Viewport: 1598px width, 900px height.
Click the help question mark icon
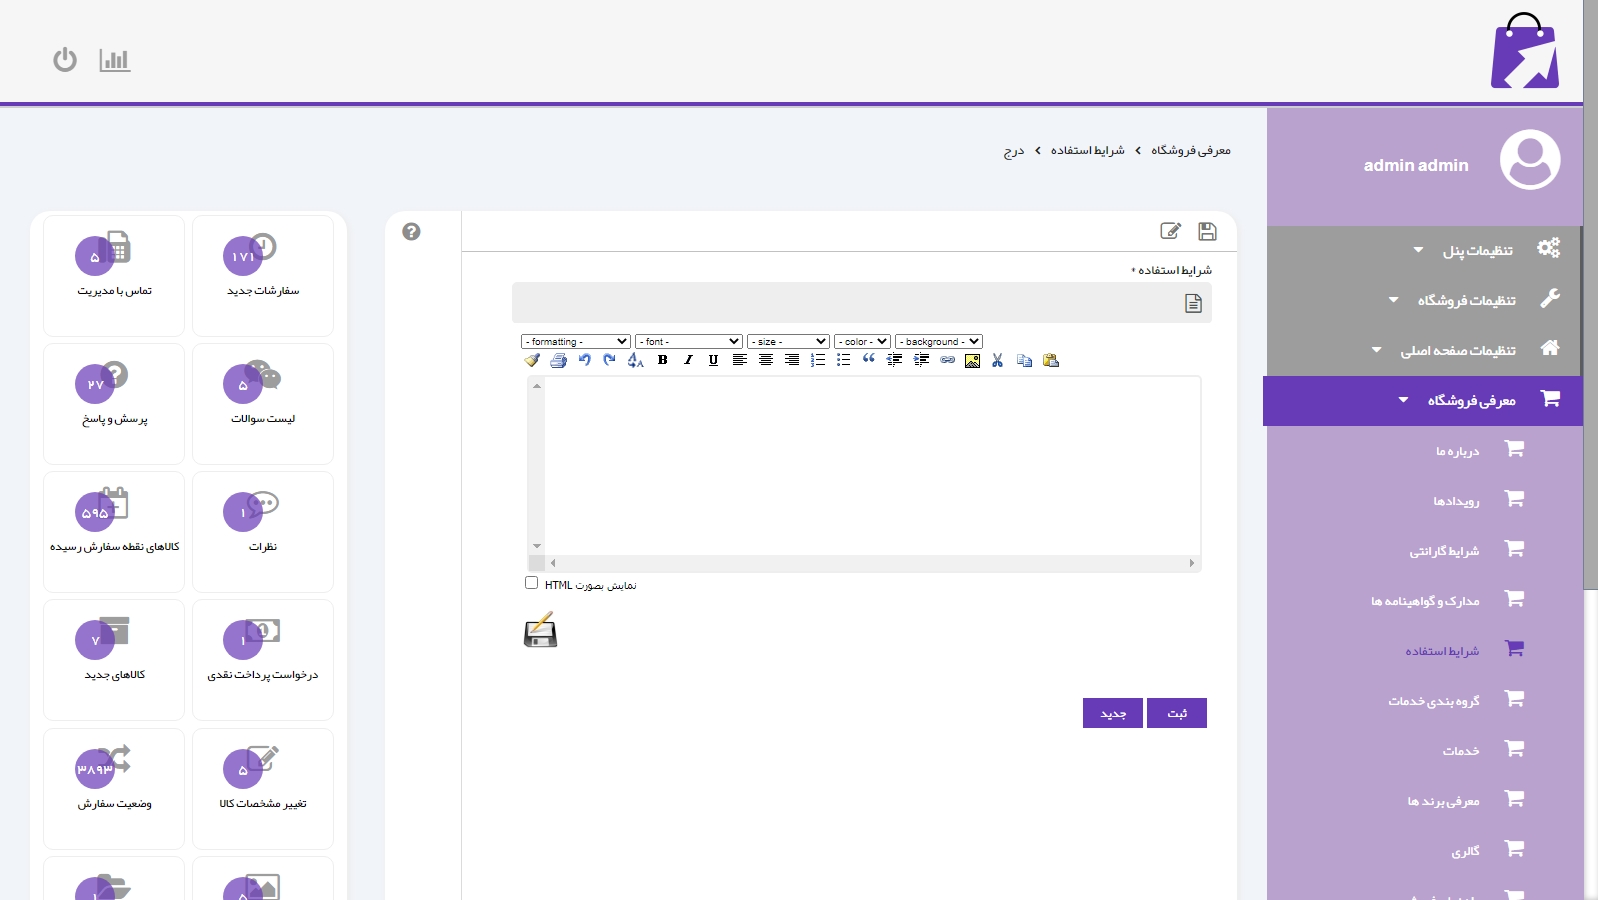pyautogui.click(x=411, y=232)
